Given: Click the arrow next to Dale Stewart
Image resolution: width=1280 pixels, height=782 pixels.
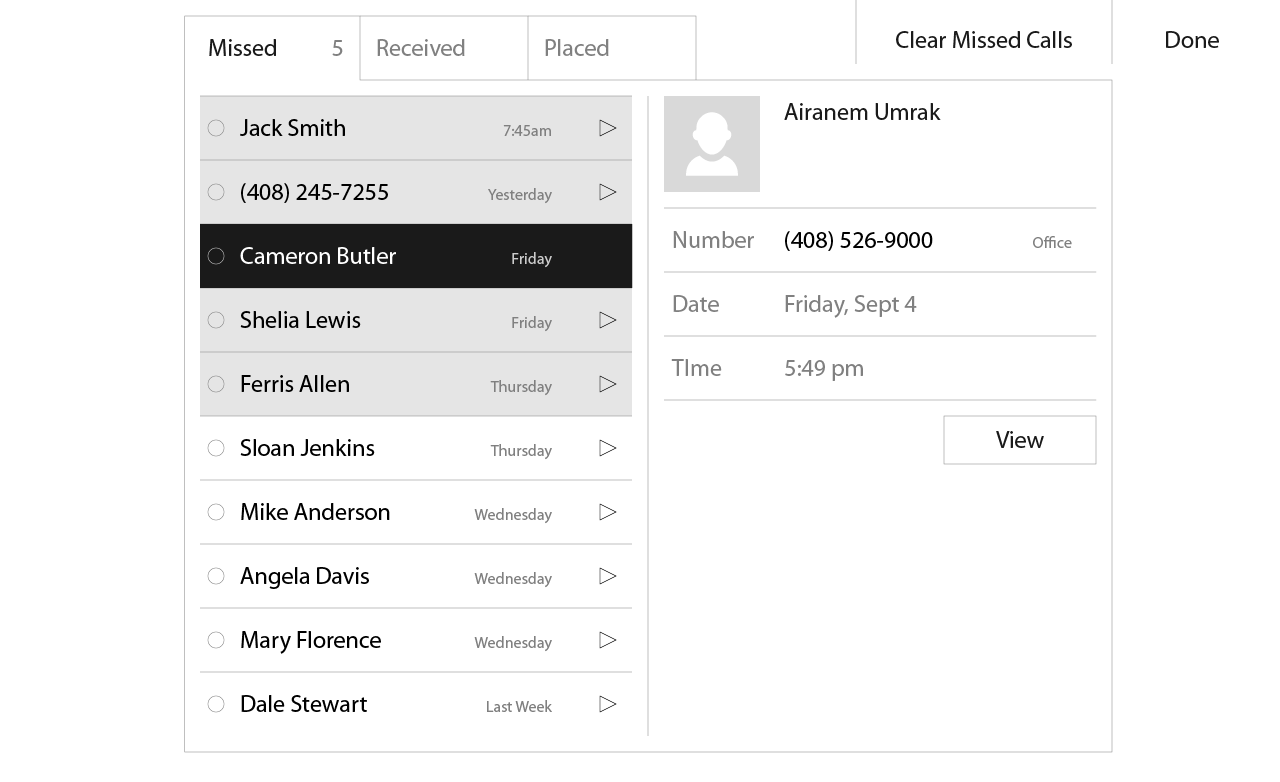Looking at the screenshot, I should [x=608, y=704].
